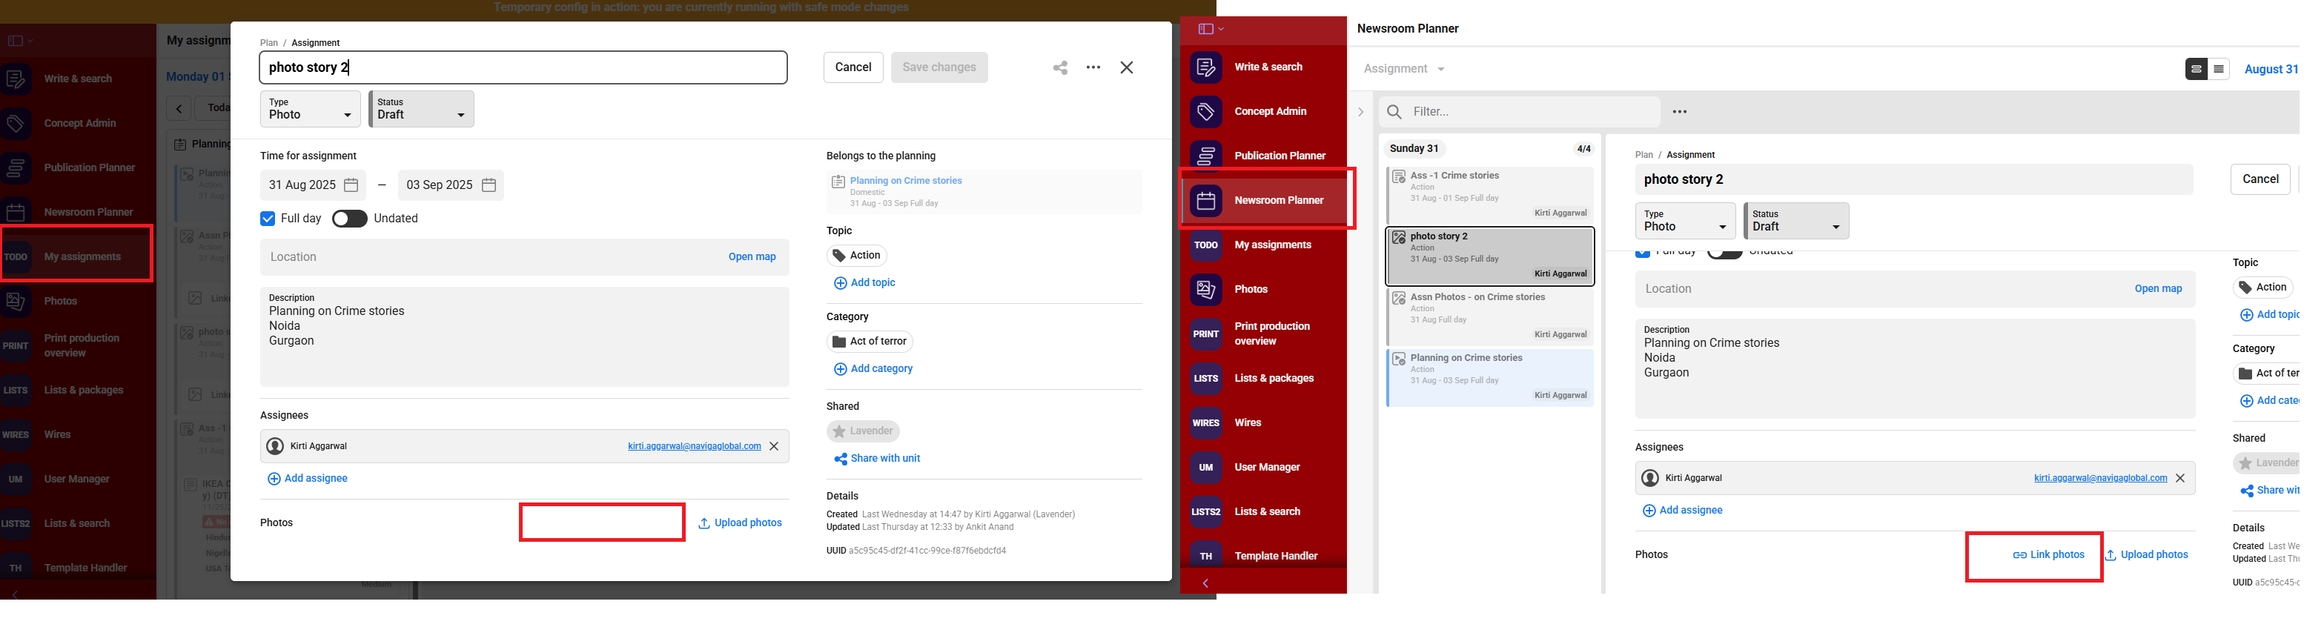Toggle the Undated switch in the dialog

tap(349, 219)
